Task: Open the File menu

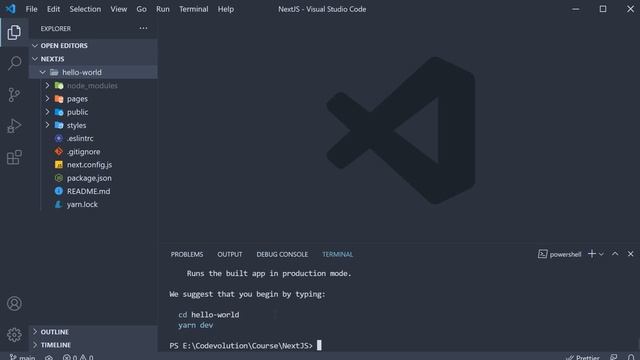Action: (x=31, y=9)
